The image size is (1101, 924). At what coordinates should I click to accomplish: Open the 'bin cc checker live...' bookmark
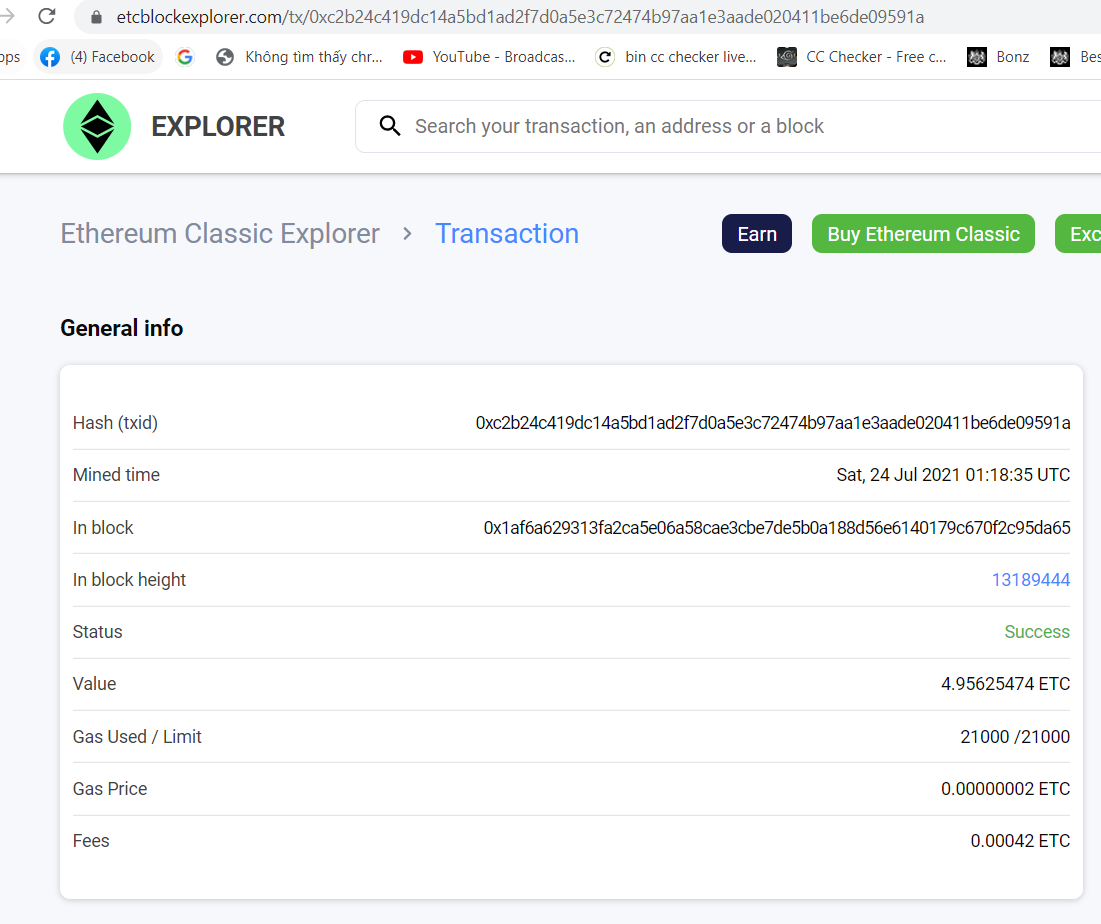tap(676, 57)
